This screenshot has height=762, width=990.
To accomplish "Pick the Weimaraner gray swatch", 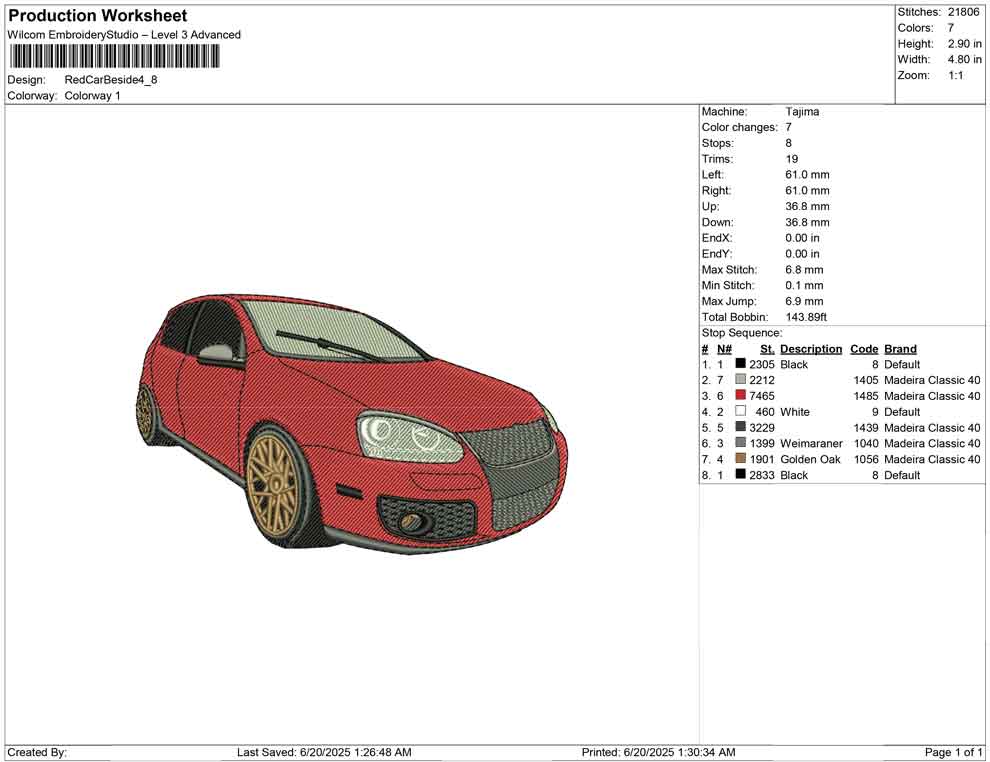I will [740, 443].
